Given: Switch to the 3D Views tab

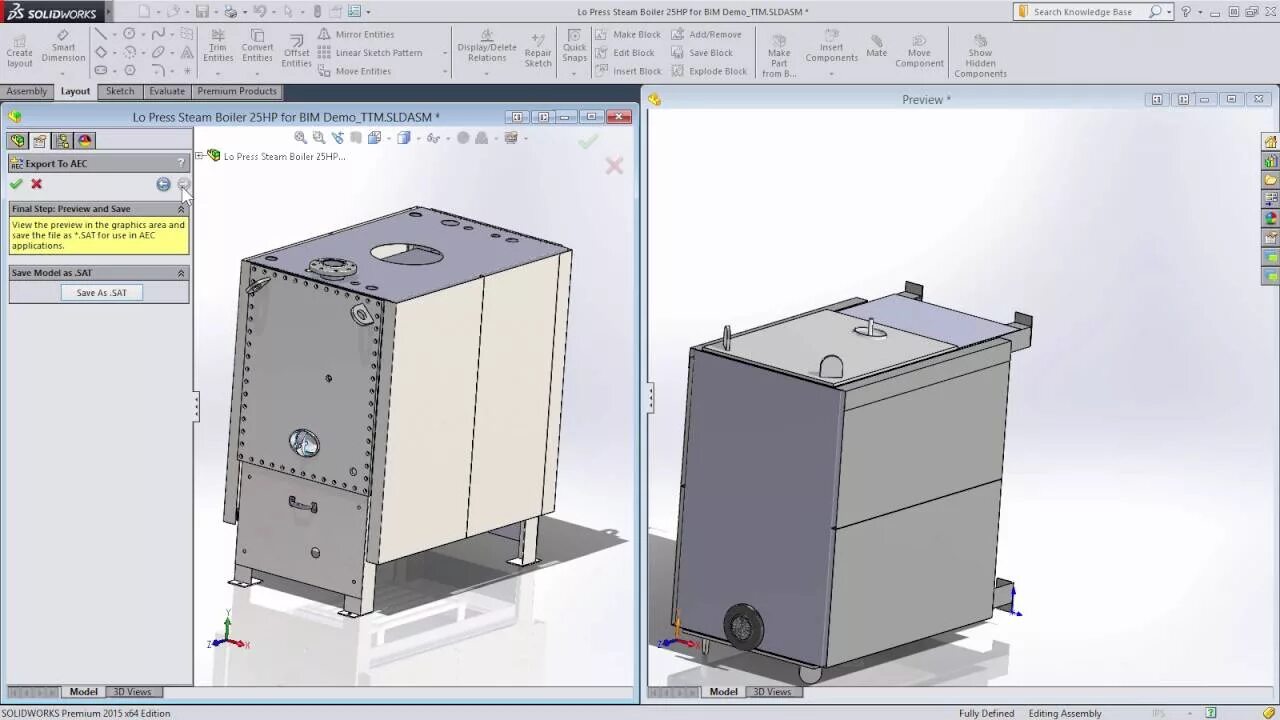Looking at the screenshot, I should pyautogui.click(x=132, y=691).
